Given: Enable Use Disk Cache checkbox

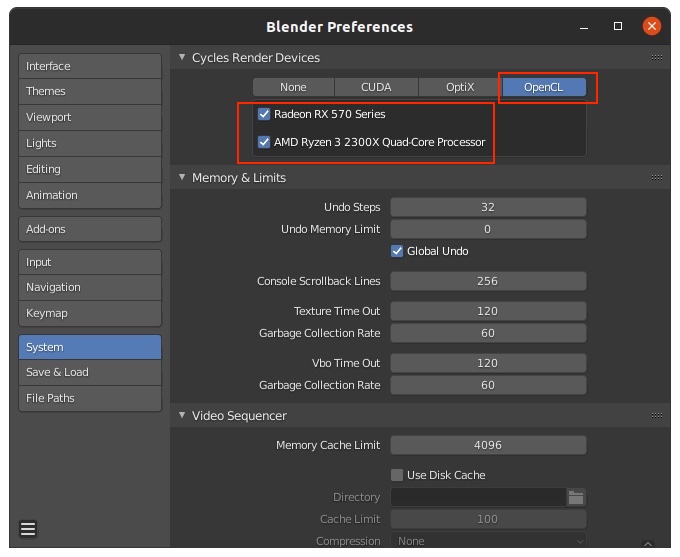Looking at the screenshot, I should pyautogui.click(x=397, y=475).
